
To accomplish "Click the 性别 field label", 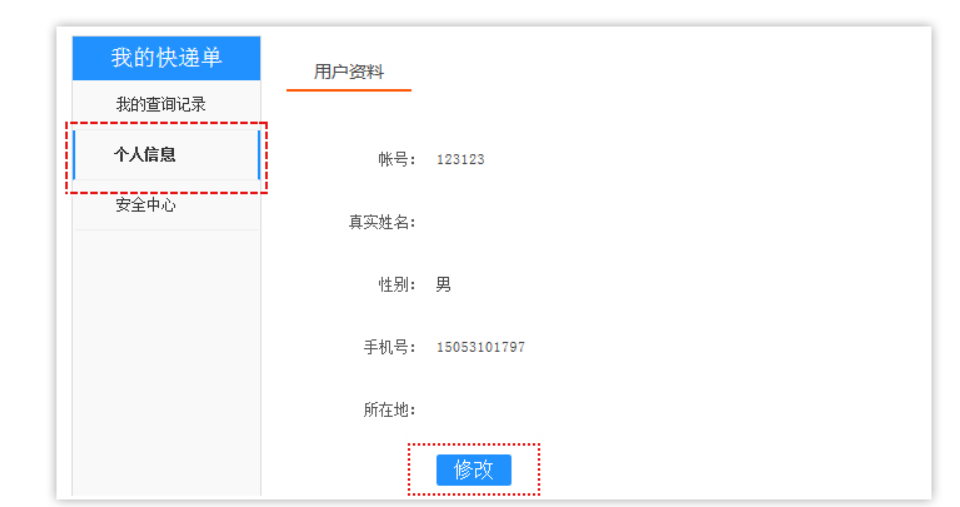I will click(x=396, y=285).
